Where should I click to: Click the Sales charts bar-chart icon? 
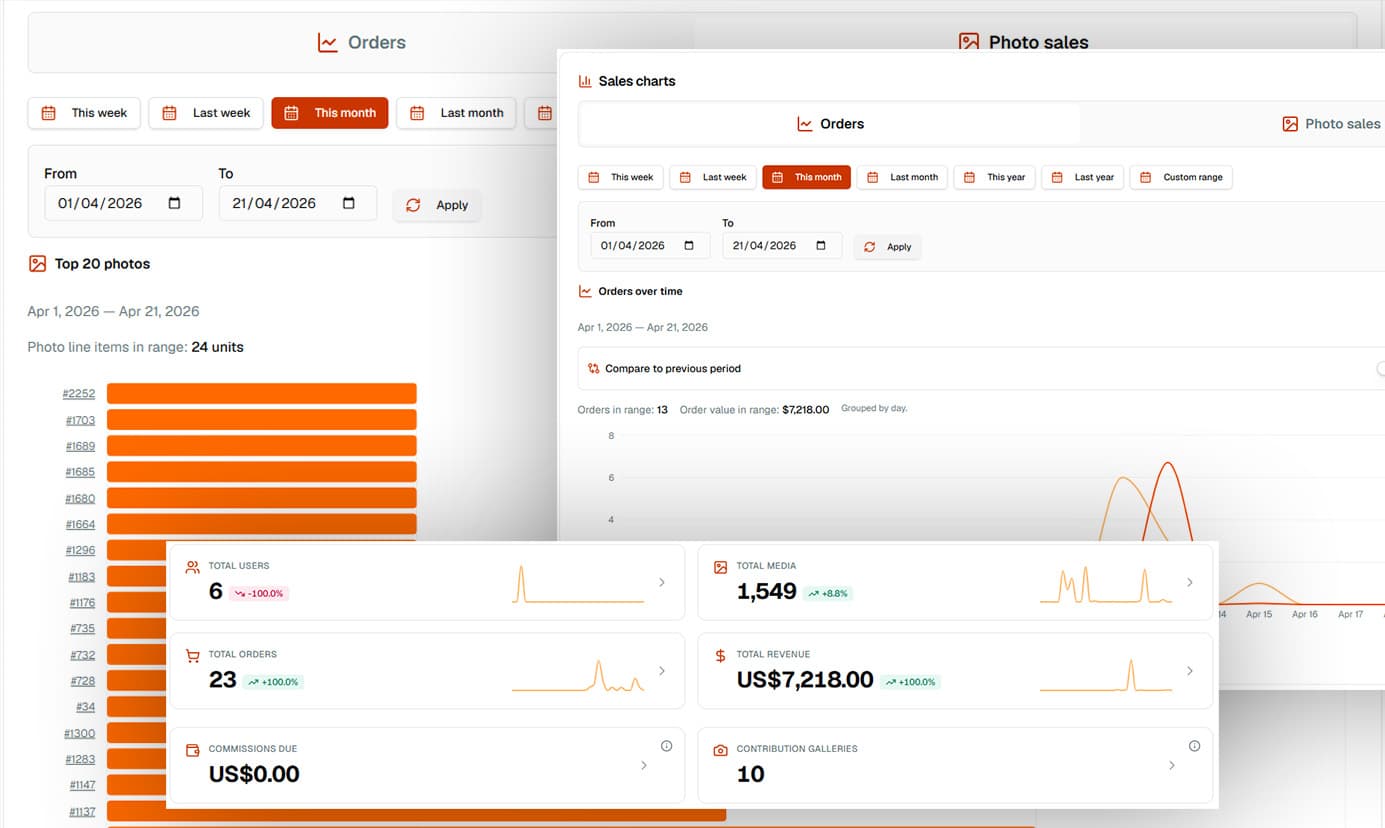585,80
